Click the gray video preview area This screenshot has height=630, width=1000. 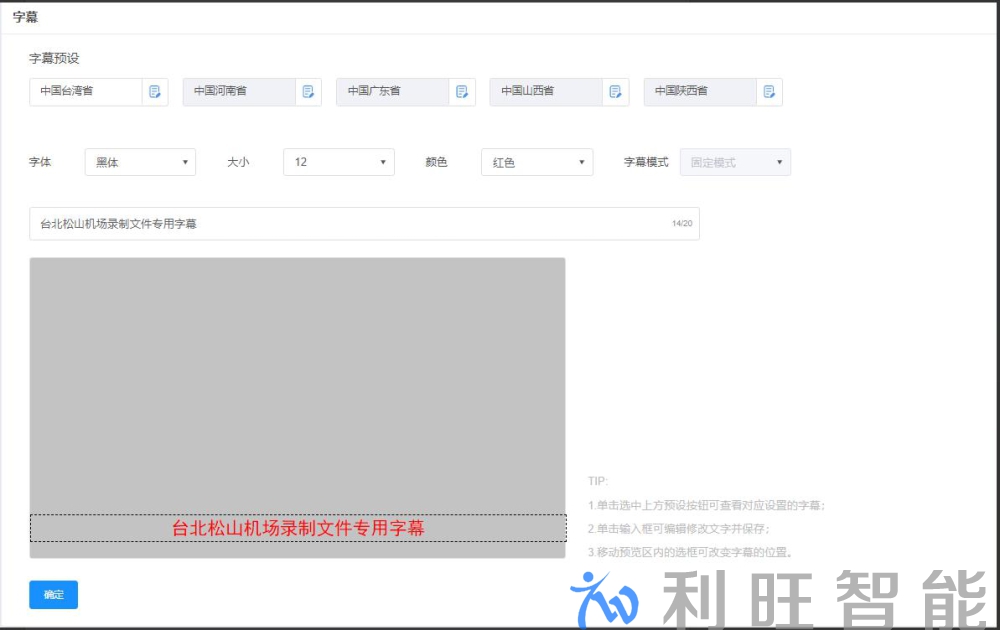coord(298,380)
